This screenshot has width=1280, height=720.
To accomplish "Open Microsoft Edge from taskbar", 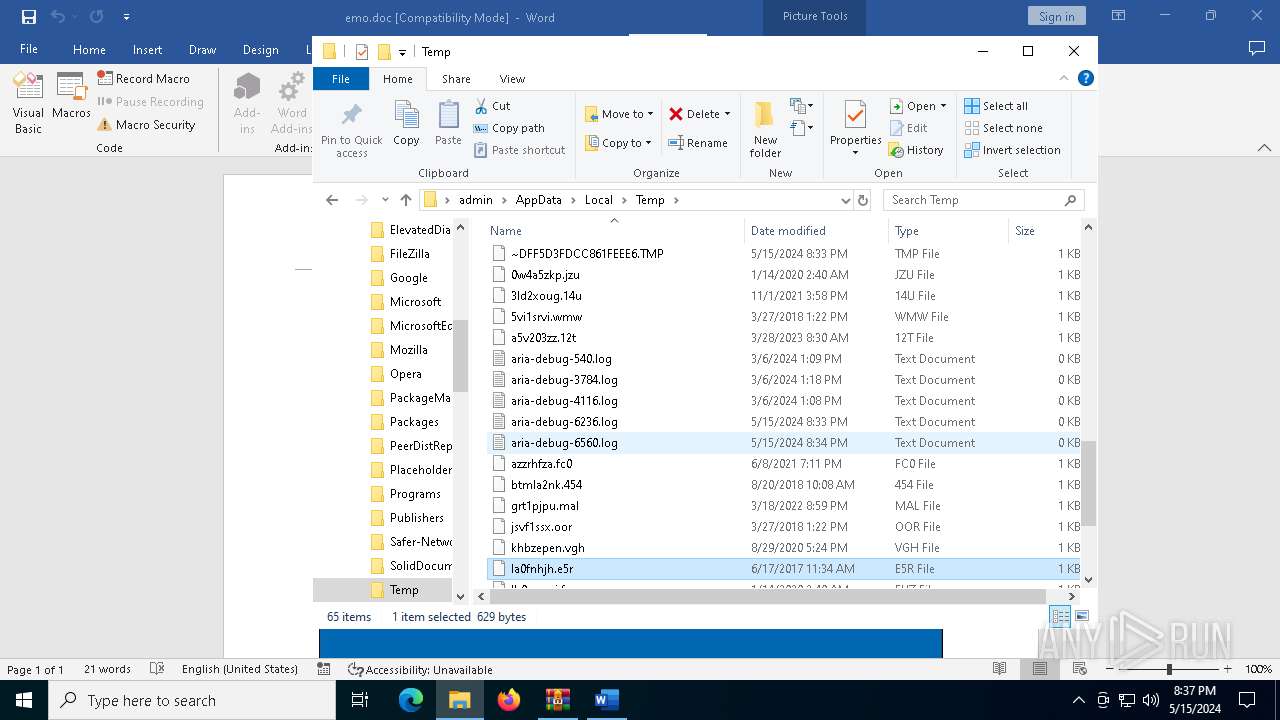I will [x=411, y=700].
